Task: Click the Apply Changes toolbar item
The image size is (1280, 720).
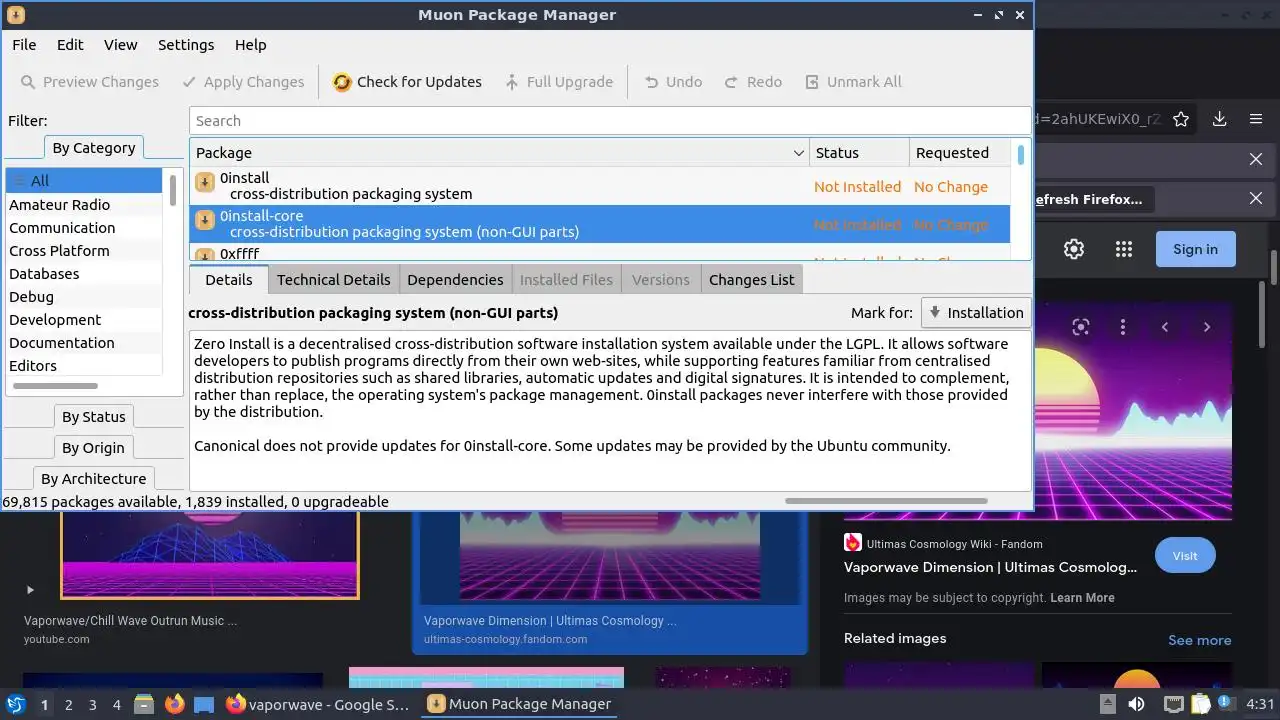Action: pos(243,82)
